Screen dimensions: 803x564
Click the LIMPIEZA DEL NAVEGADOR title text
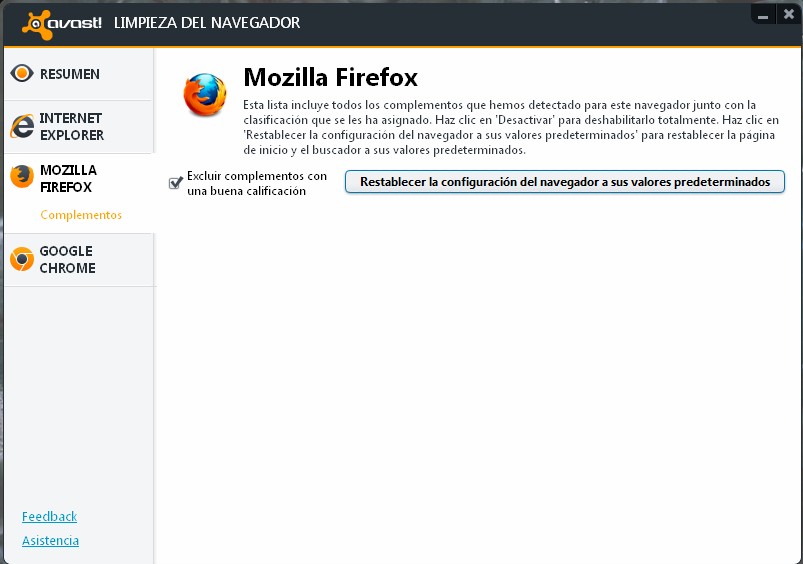click(207, 23)
